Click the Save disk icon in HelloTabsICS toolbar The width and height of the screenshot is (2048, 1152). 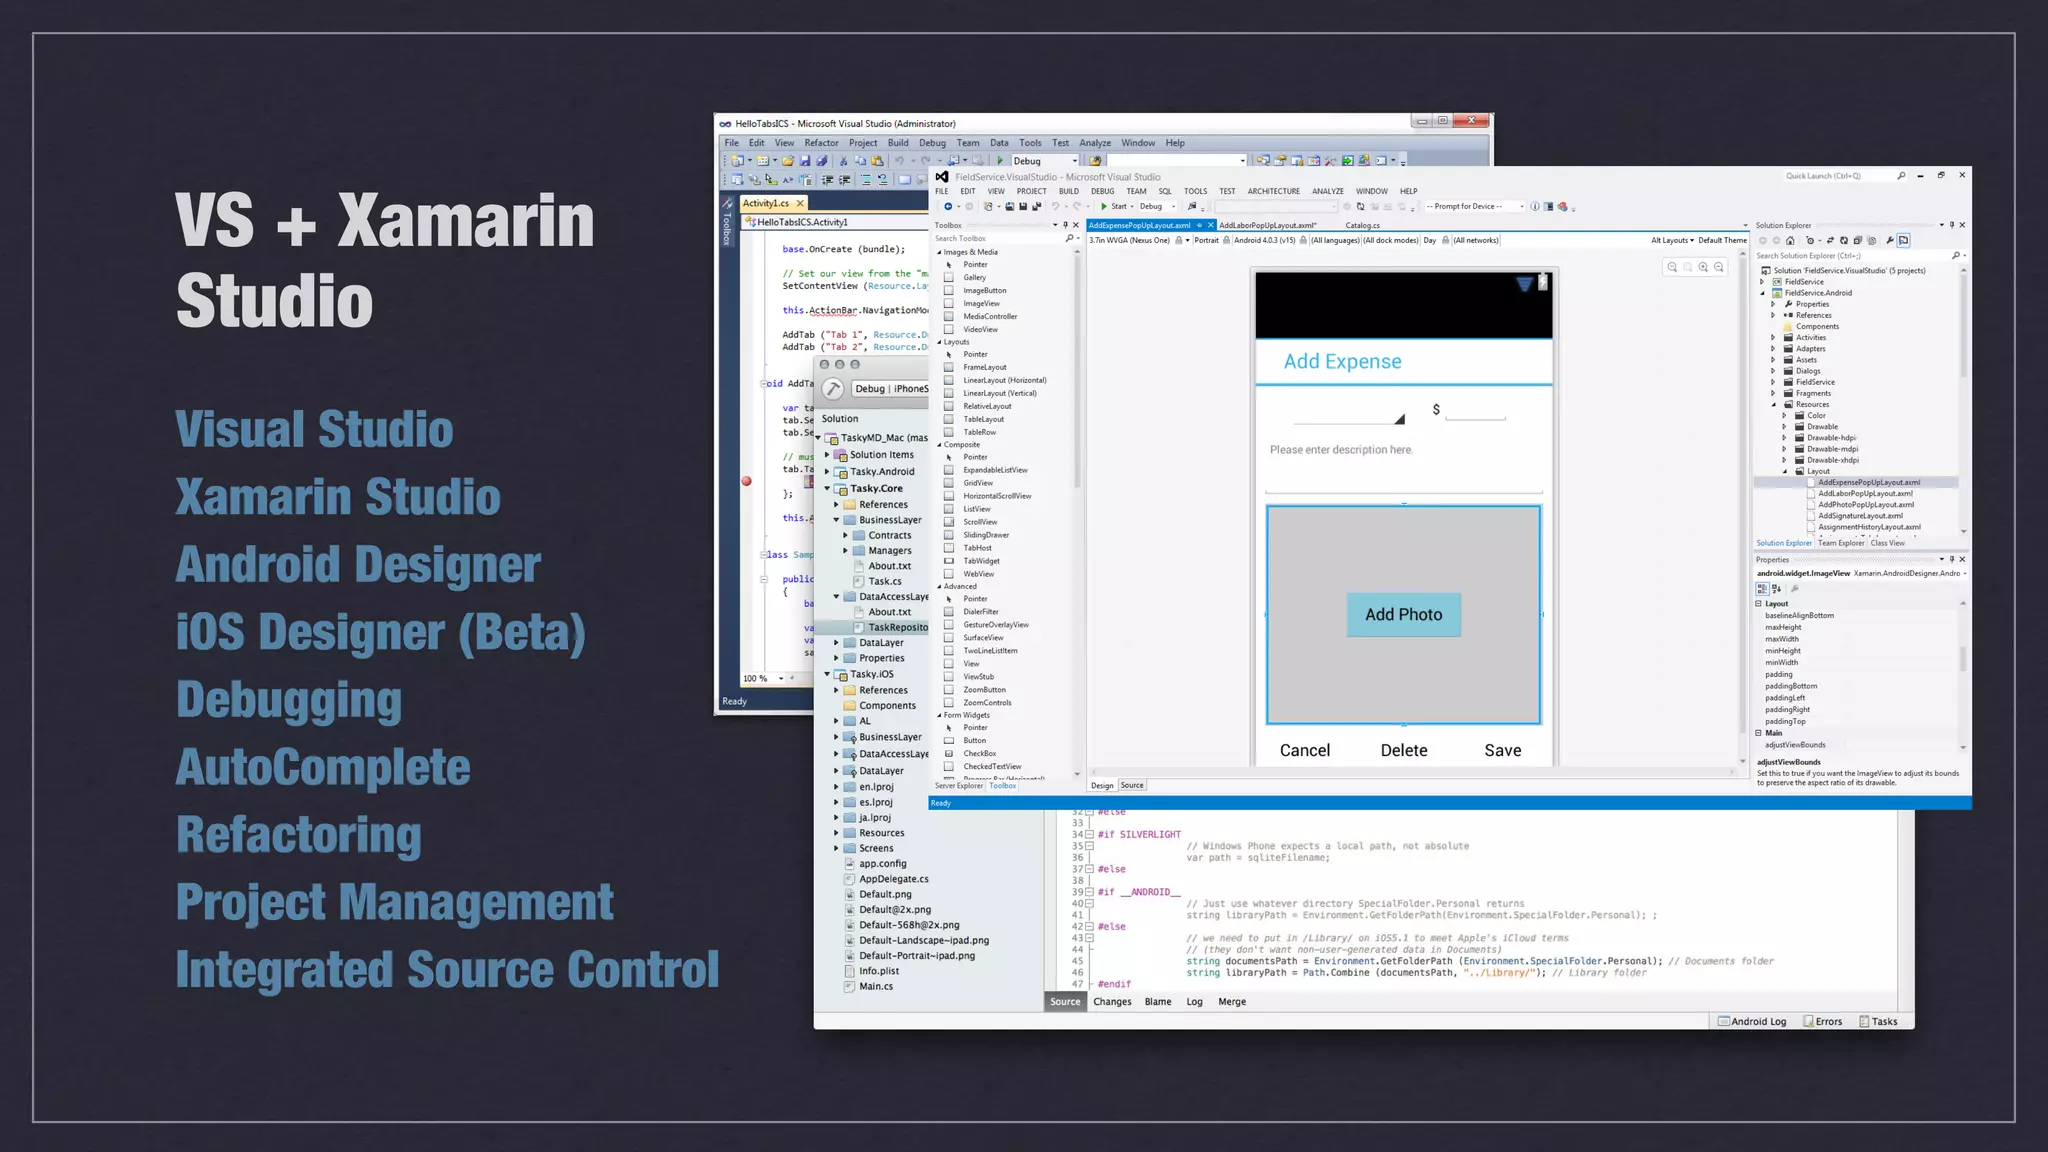(805, 161)
